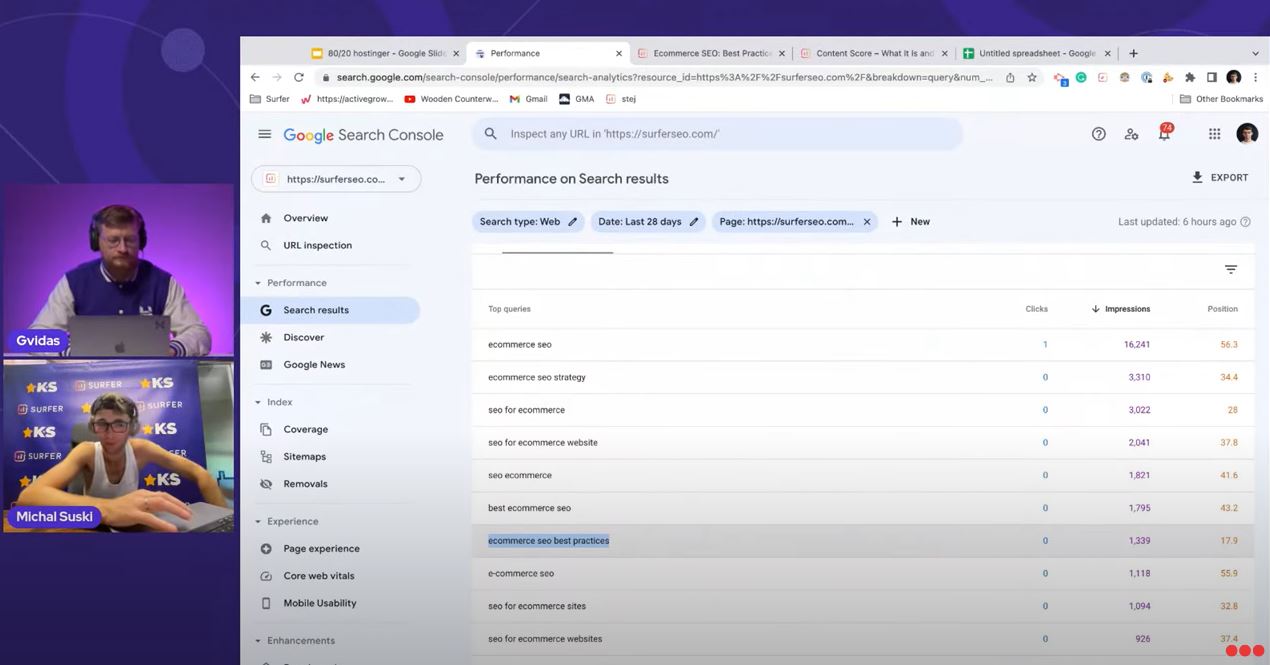1270x665 pixels.
Task: Collapse the Enhancements sidebar section
Action: pos(258,641)
